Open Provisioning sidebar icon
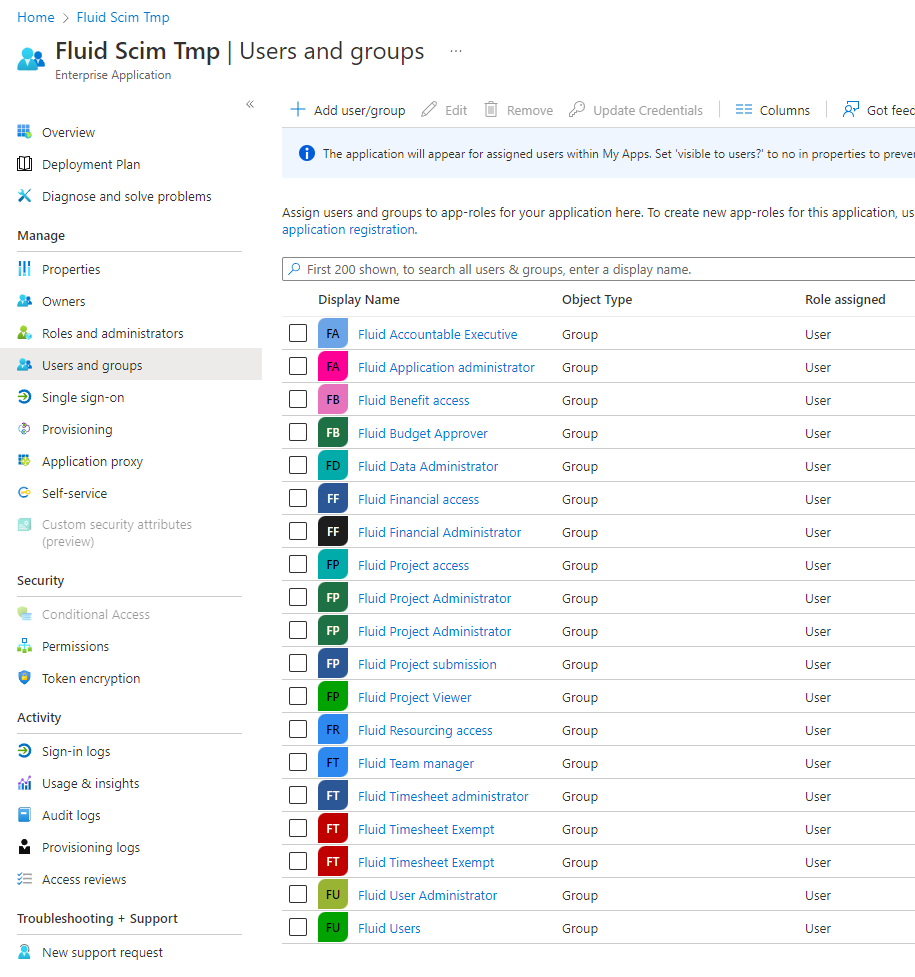Viewport: 915px width, 977px height. (25, 429)
